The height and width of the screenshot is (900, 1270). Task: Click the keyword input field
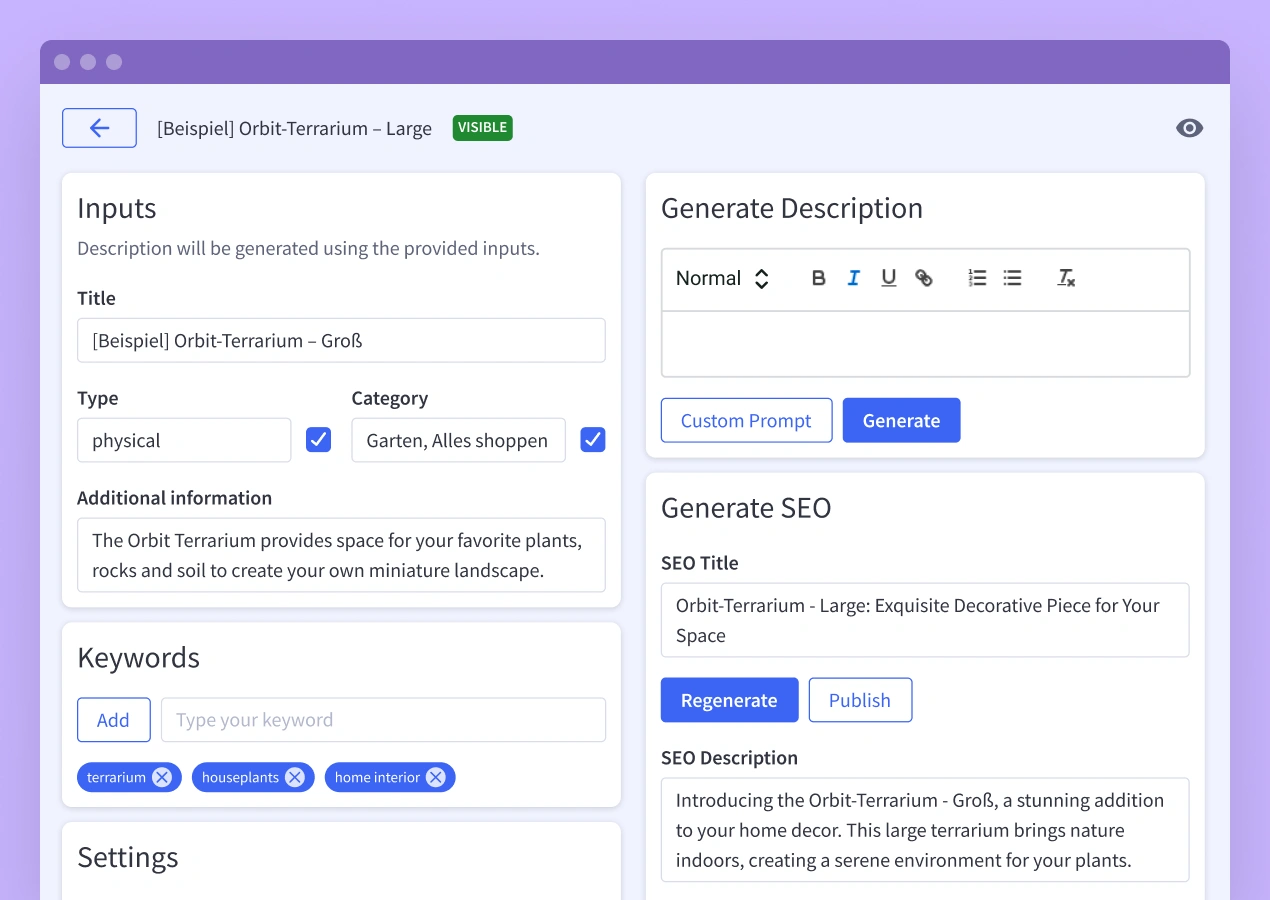pos(383,719)
